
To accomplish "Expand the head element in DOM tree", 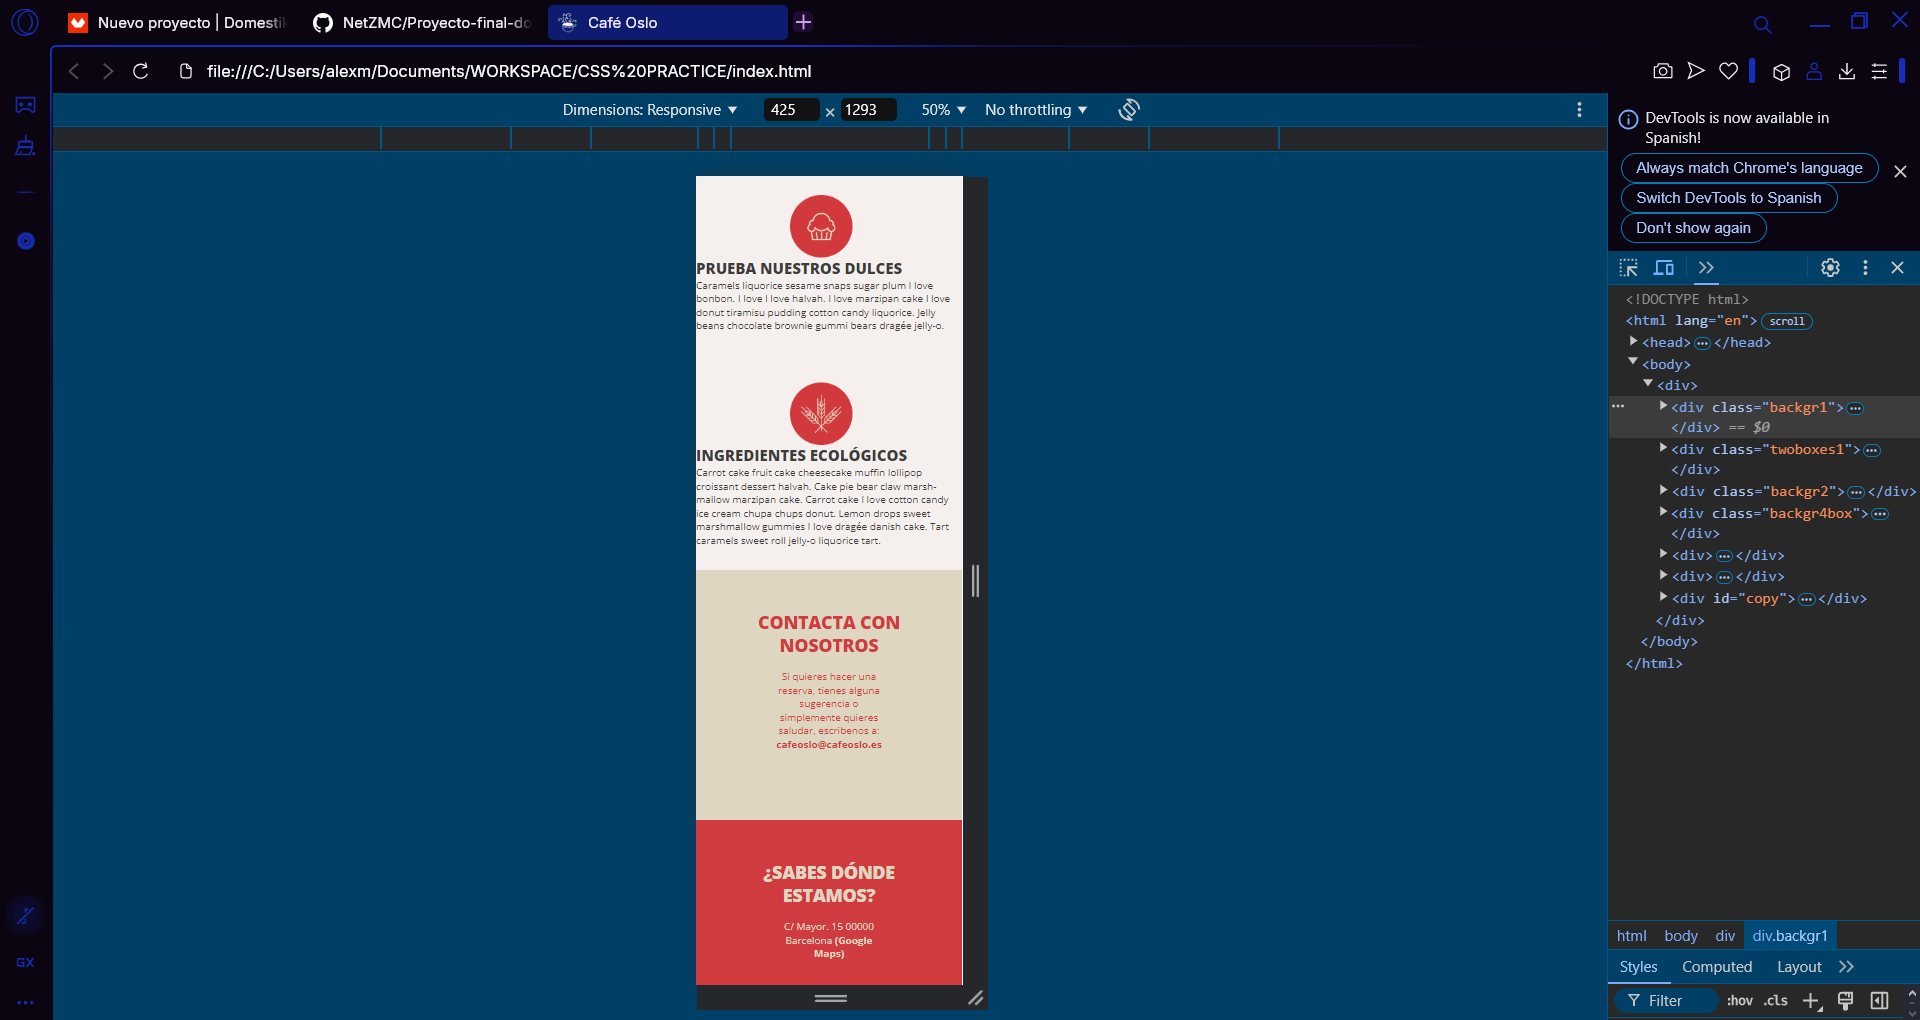I will tap(1634, 342).
